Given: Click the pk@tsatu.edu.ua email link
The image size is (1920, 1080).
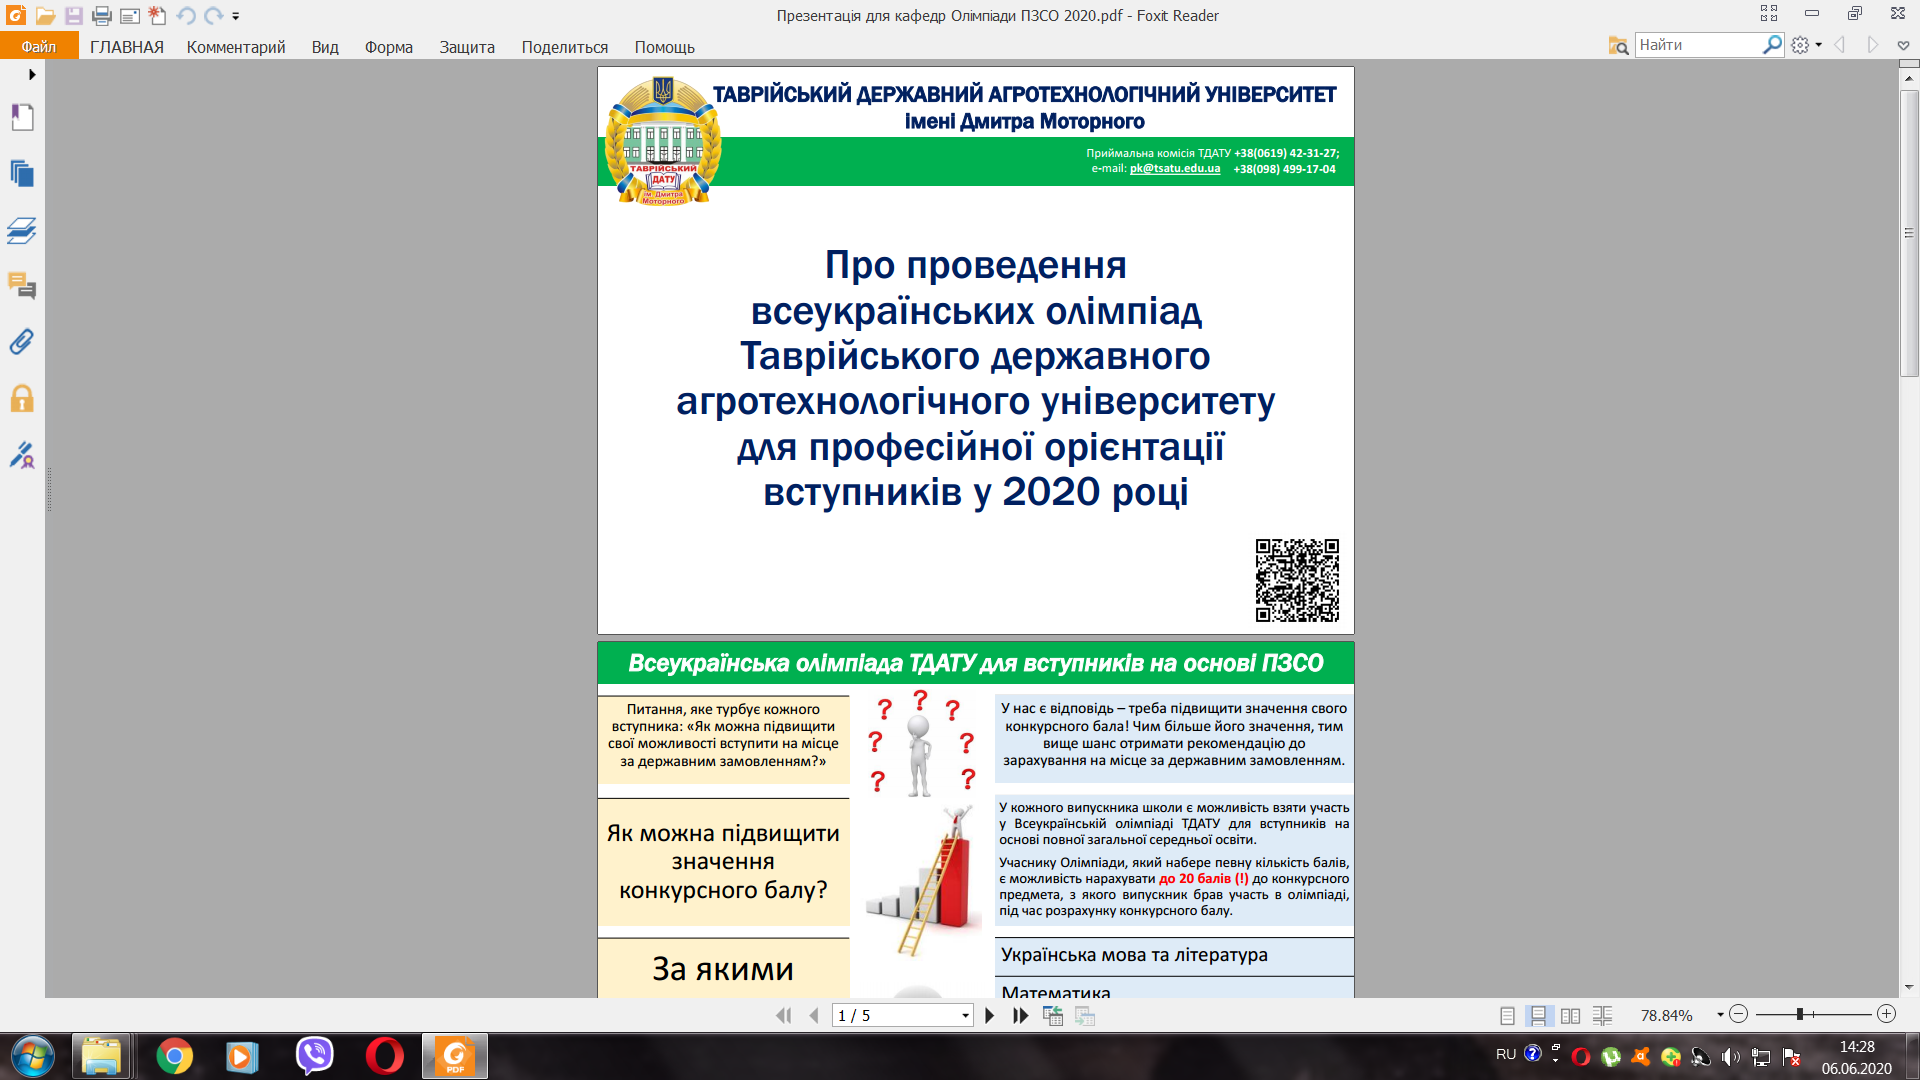Looking at the screenshot, I should [x=1174, y=169].
